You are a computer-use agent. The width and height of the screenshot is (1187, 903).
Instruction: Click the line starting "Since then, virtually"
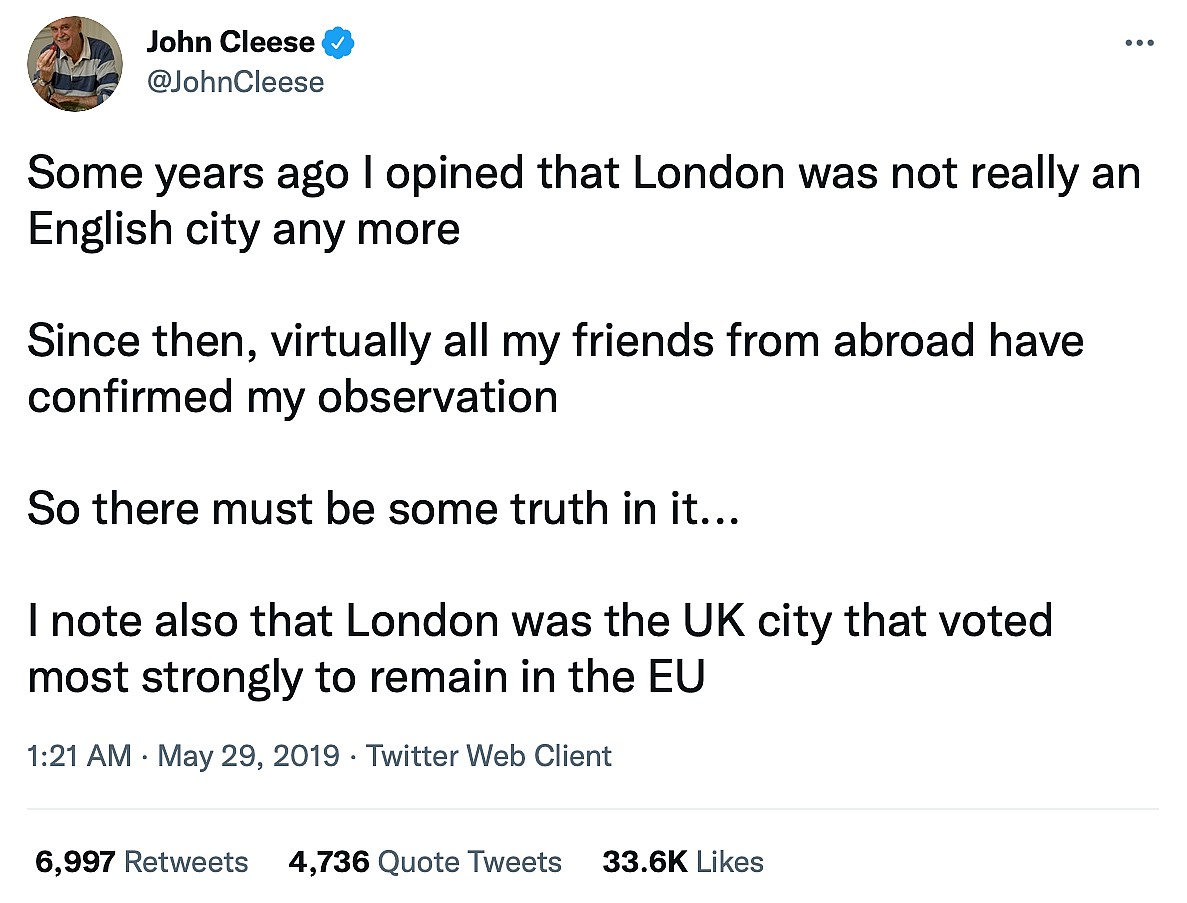[555, 341]
